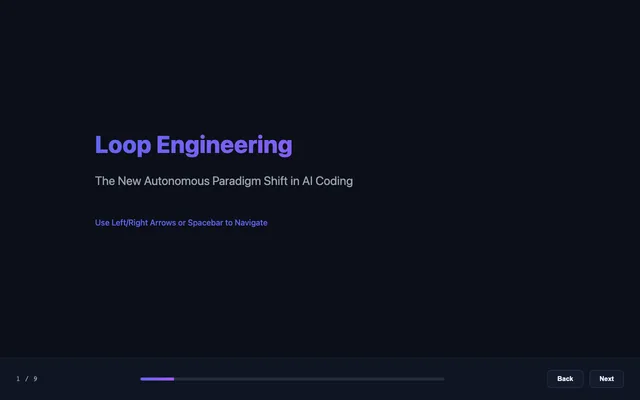Image resolution: width=640 pixels, height=400 pixels.
Task: Click the Back button in the footer
Action: tap(565, 379)
